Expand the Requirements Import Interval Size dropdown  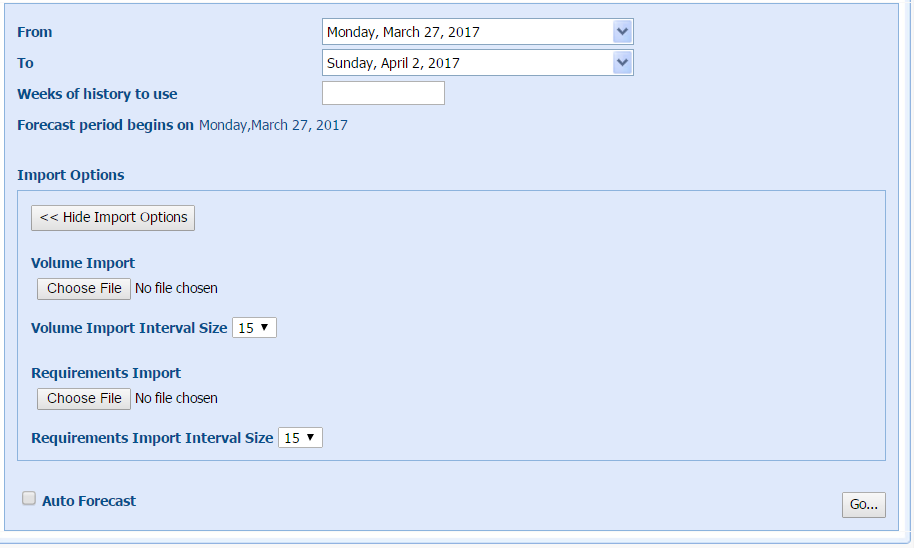[300, 438]
